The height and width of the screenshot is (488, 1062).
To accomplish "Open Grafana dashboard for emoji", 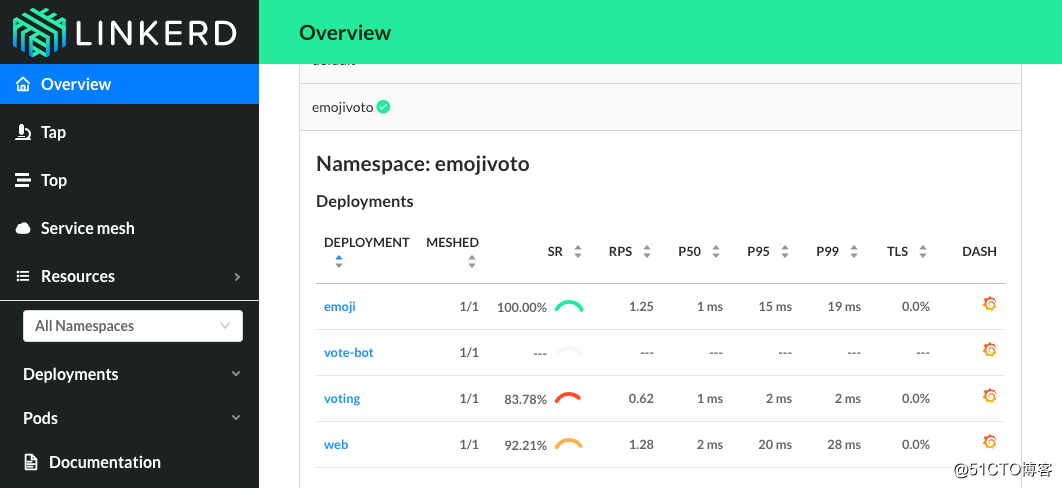I will pos(990,304).
